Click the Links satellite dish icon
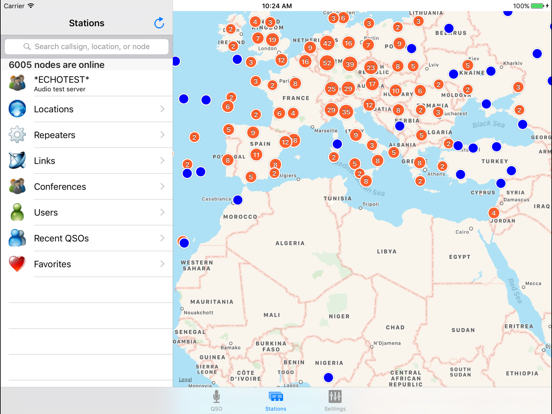Image resolution: width=552 pixels, height=414 pixels. click(17, 161)
